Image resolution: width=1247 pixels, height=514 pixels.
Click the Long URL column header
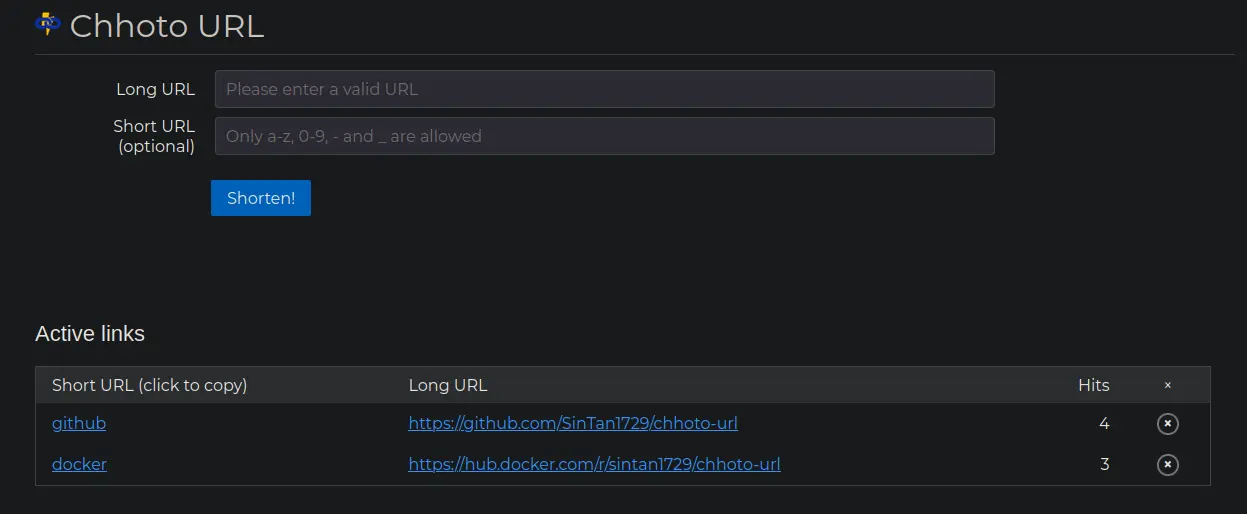pos(448,385)
